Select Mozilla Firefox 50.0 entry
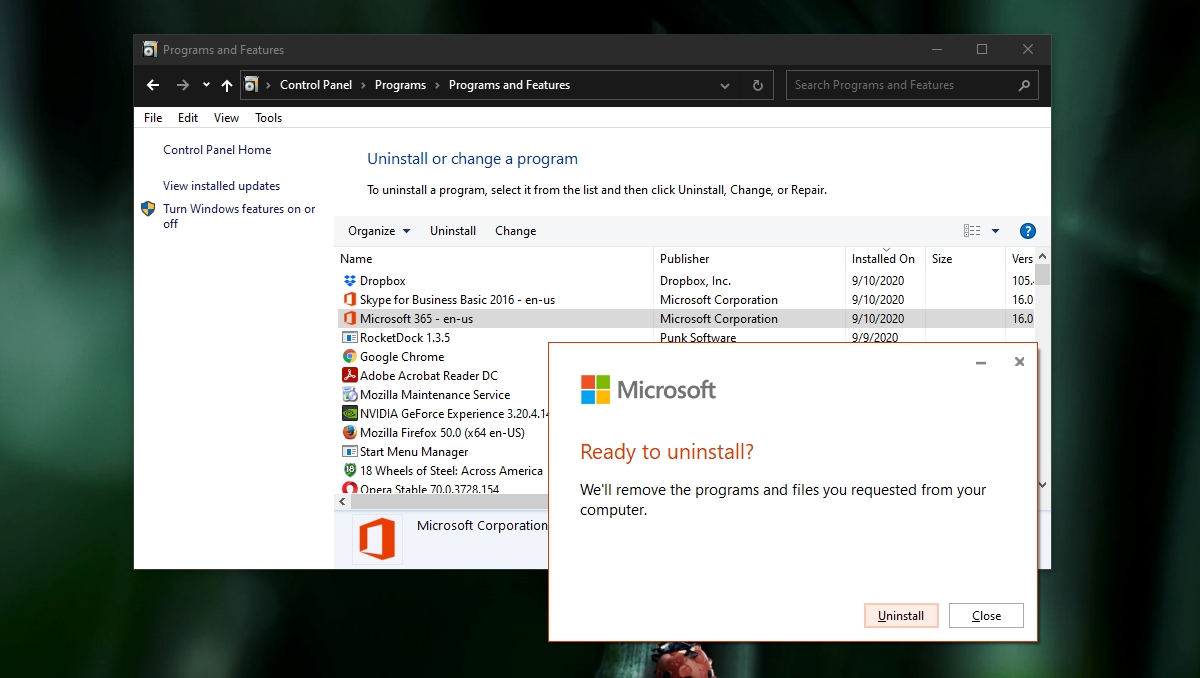 point(442,433)
